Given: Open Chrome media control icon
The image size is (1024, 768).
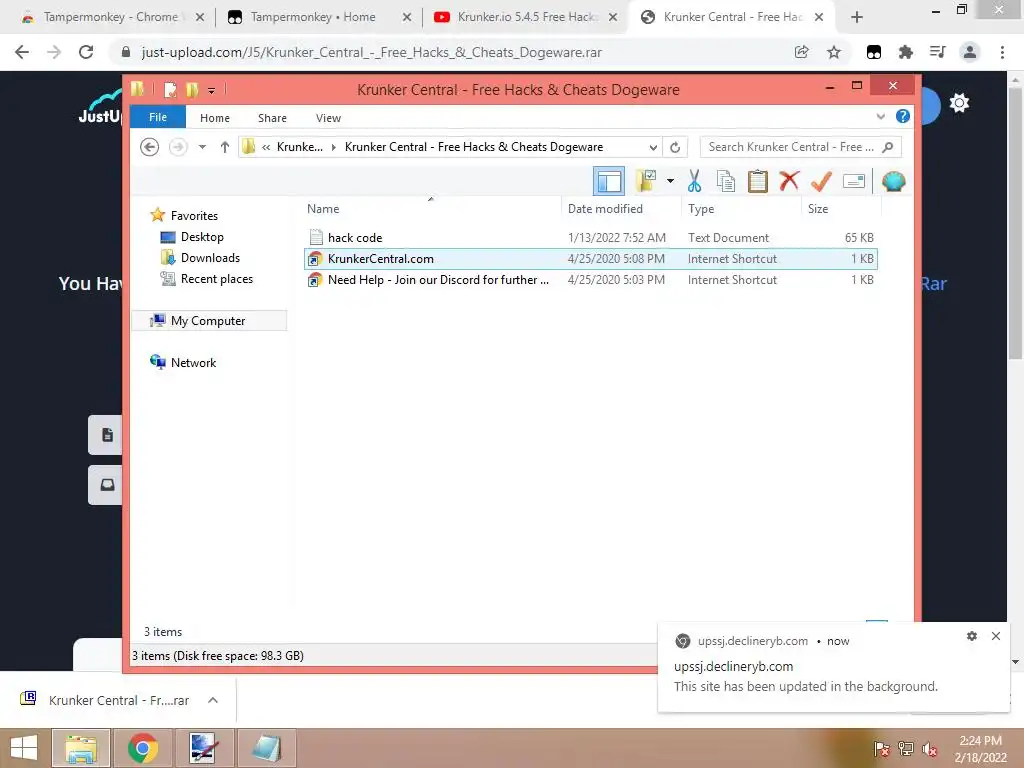Looking at the screenshot, I should click(x=937, y=52).
